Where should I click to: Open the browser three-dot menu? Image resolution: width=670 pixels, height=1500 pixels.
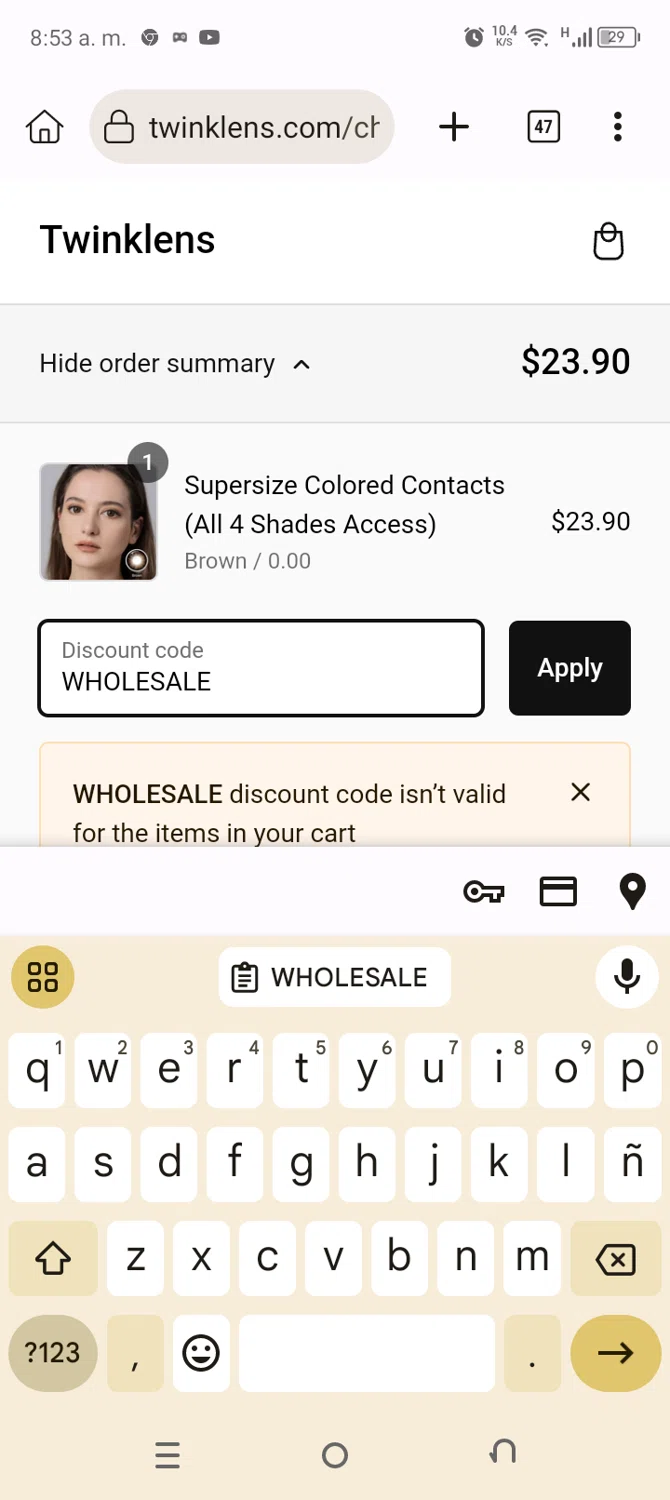[x=617, y=127]
